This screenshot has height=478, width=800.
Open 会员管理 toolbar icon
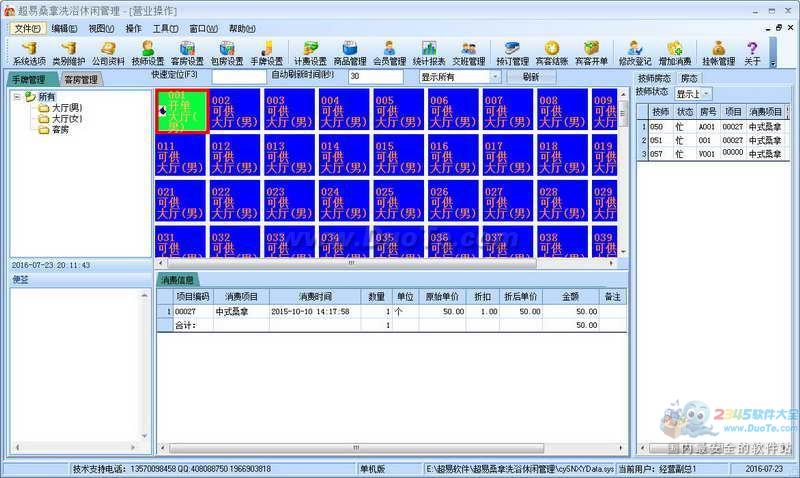(x=389, y=54)
